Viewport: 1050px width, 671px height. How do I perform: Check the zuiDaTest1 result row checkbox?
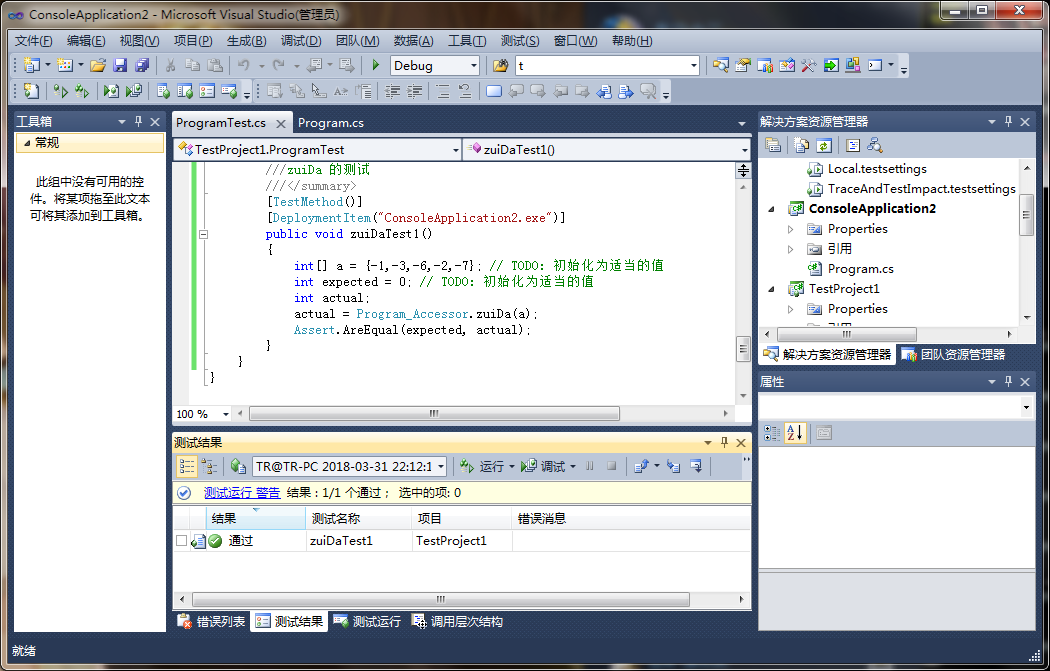181,541
